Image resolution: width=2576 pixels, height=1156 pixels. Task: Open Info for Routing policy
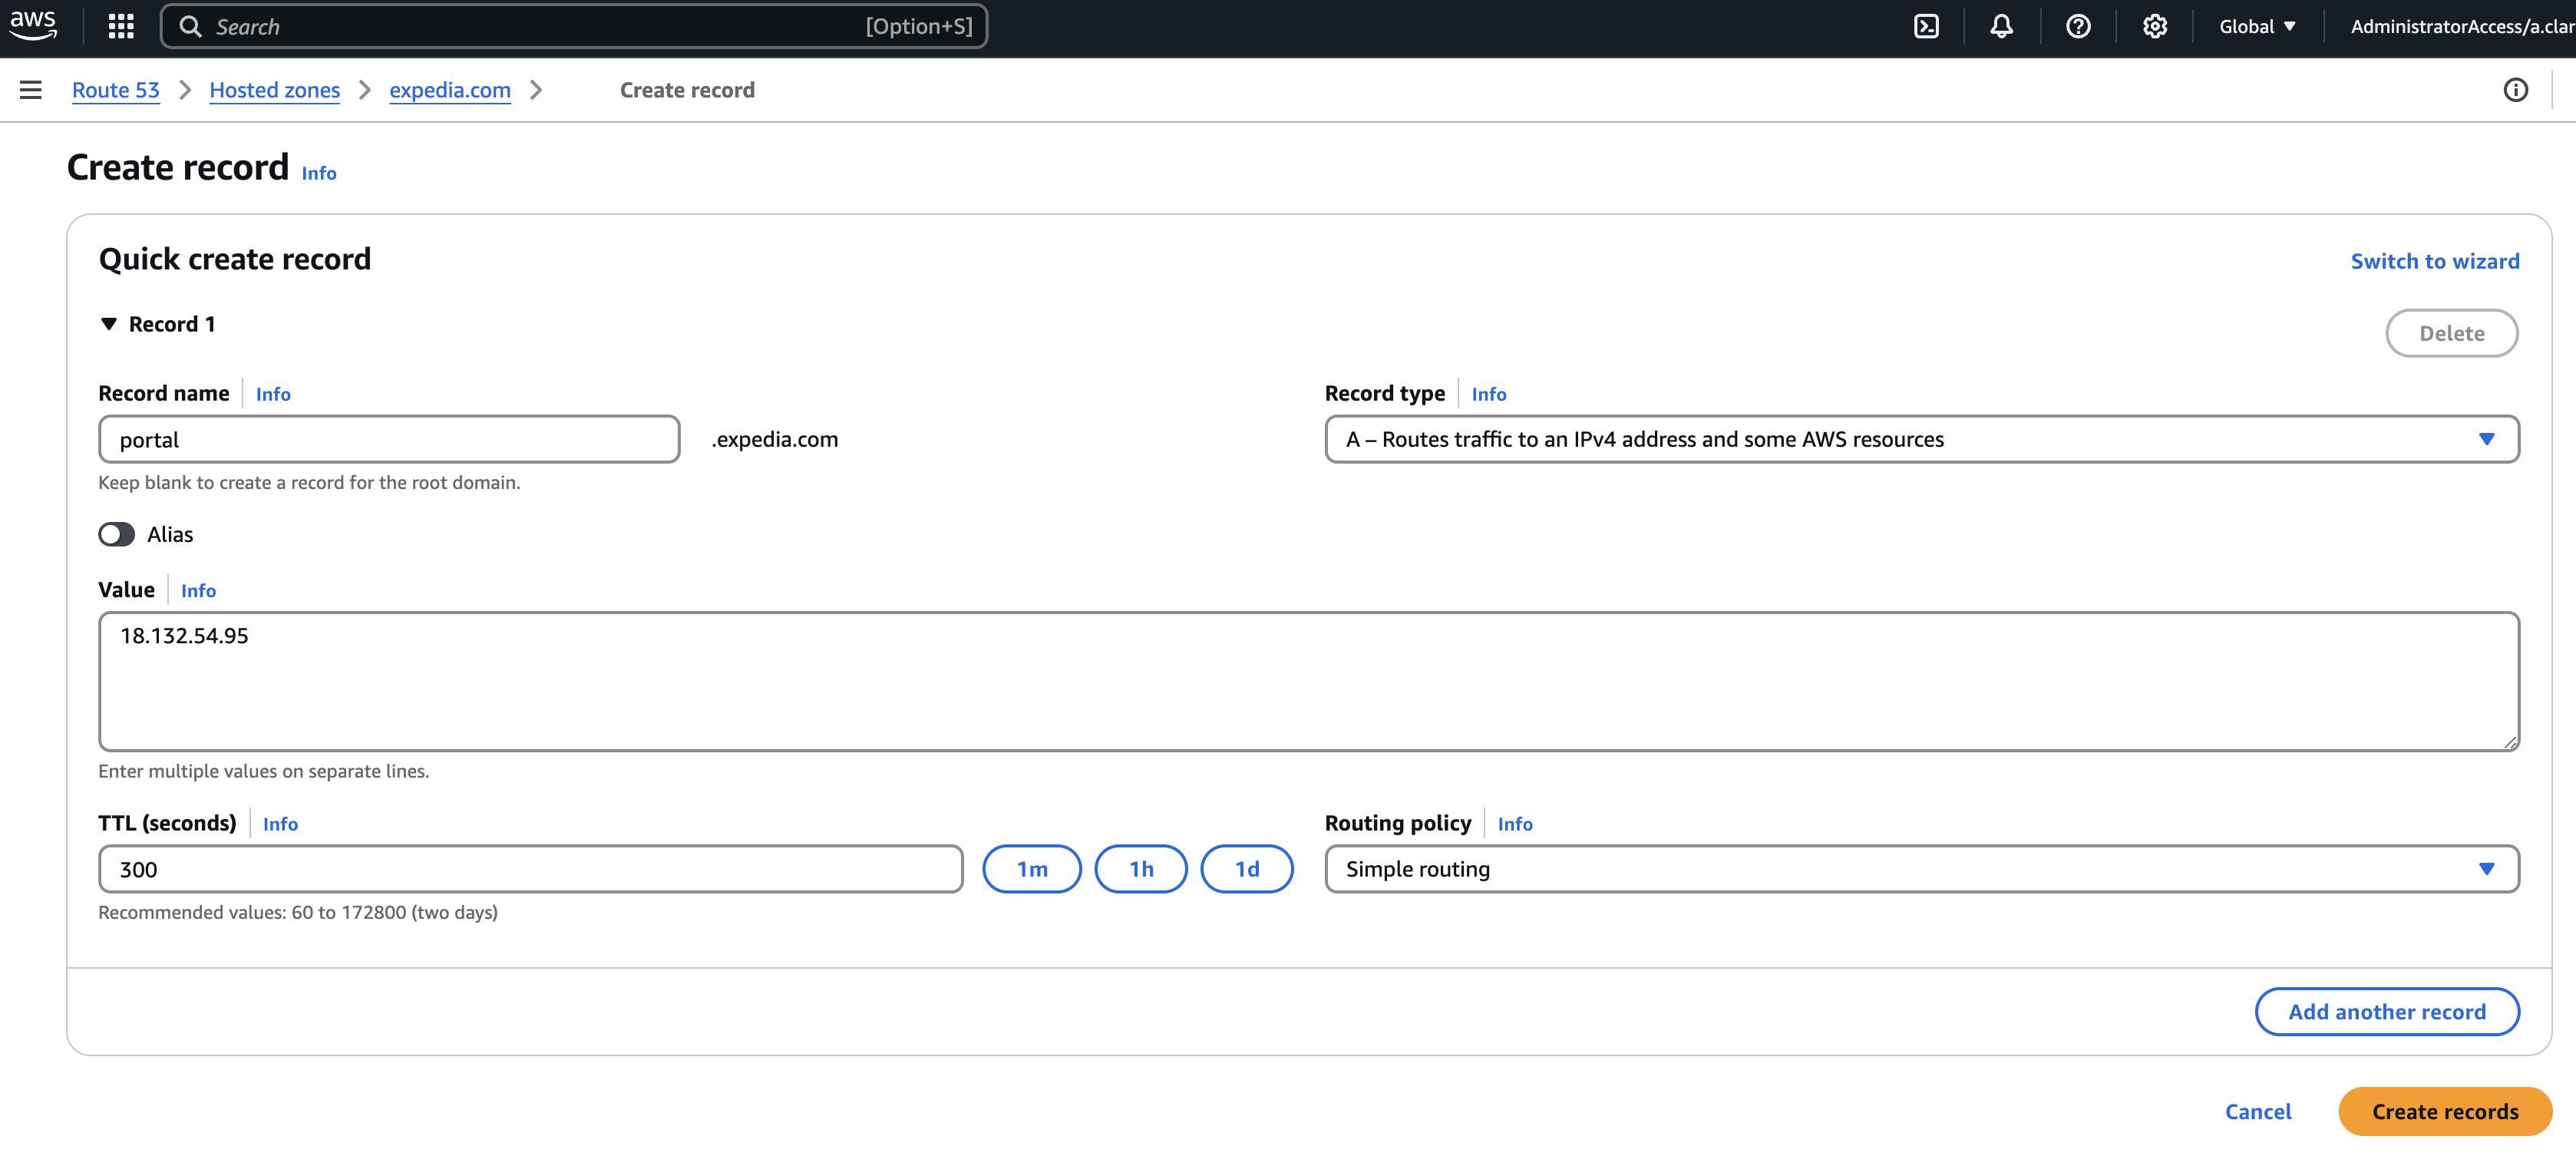(1515, 824)
